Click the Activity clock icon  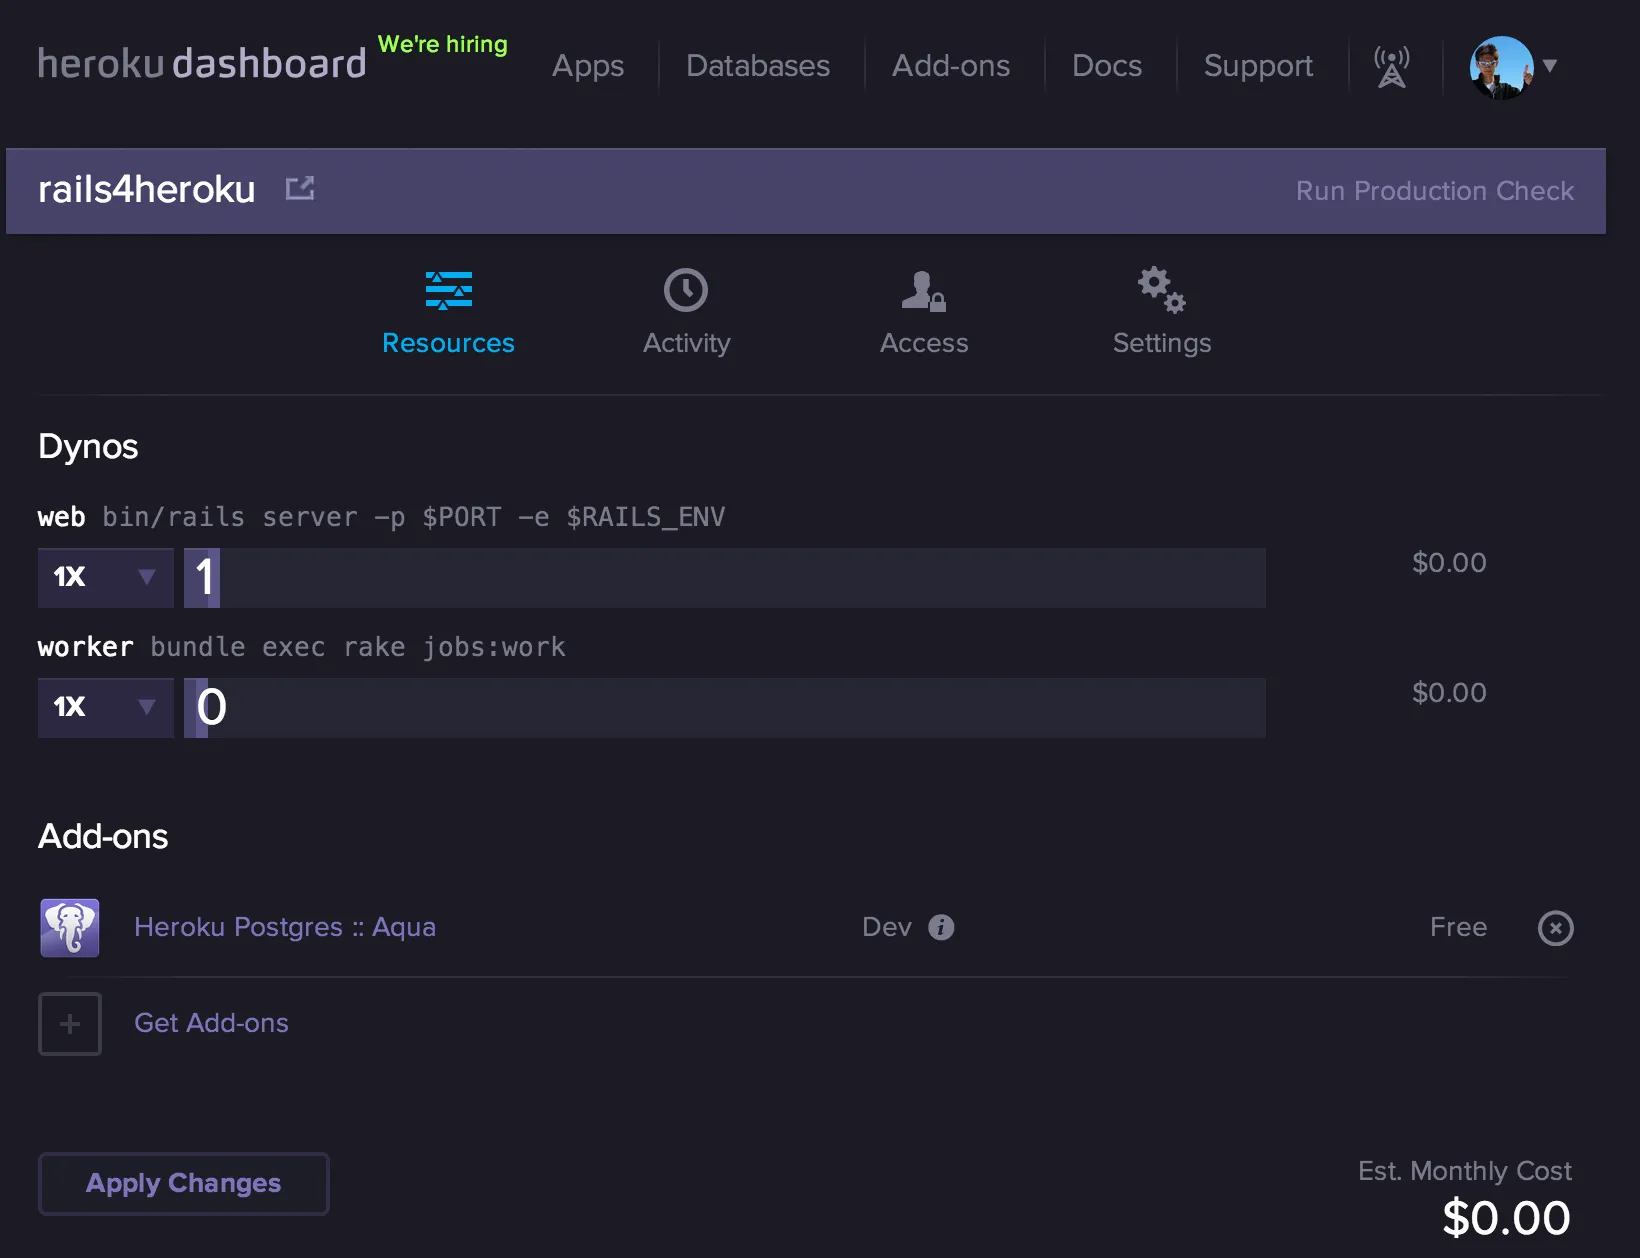(x=686, y=290)
